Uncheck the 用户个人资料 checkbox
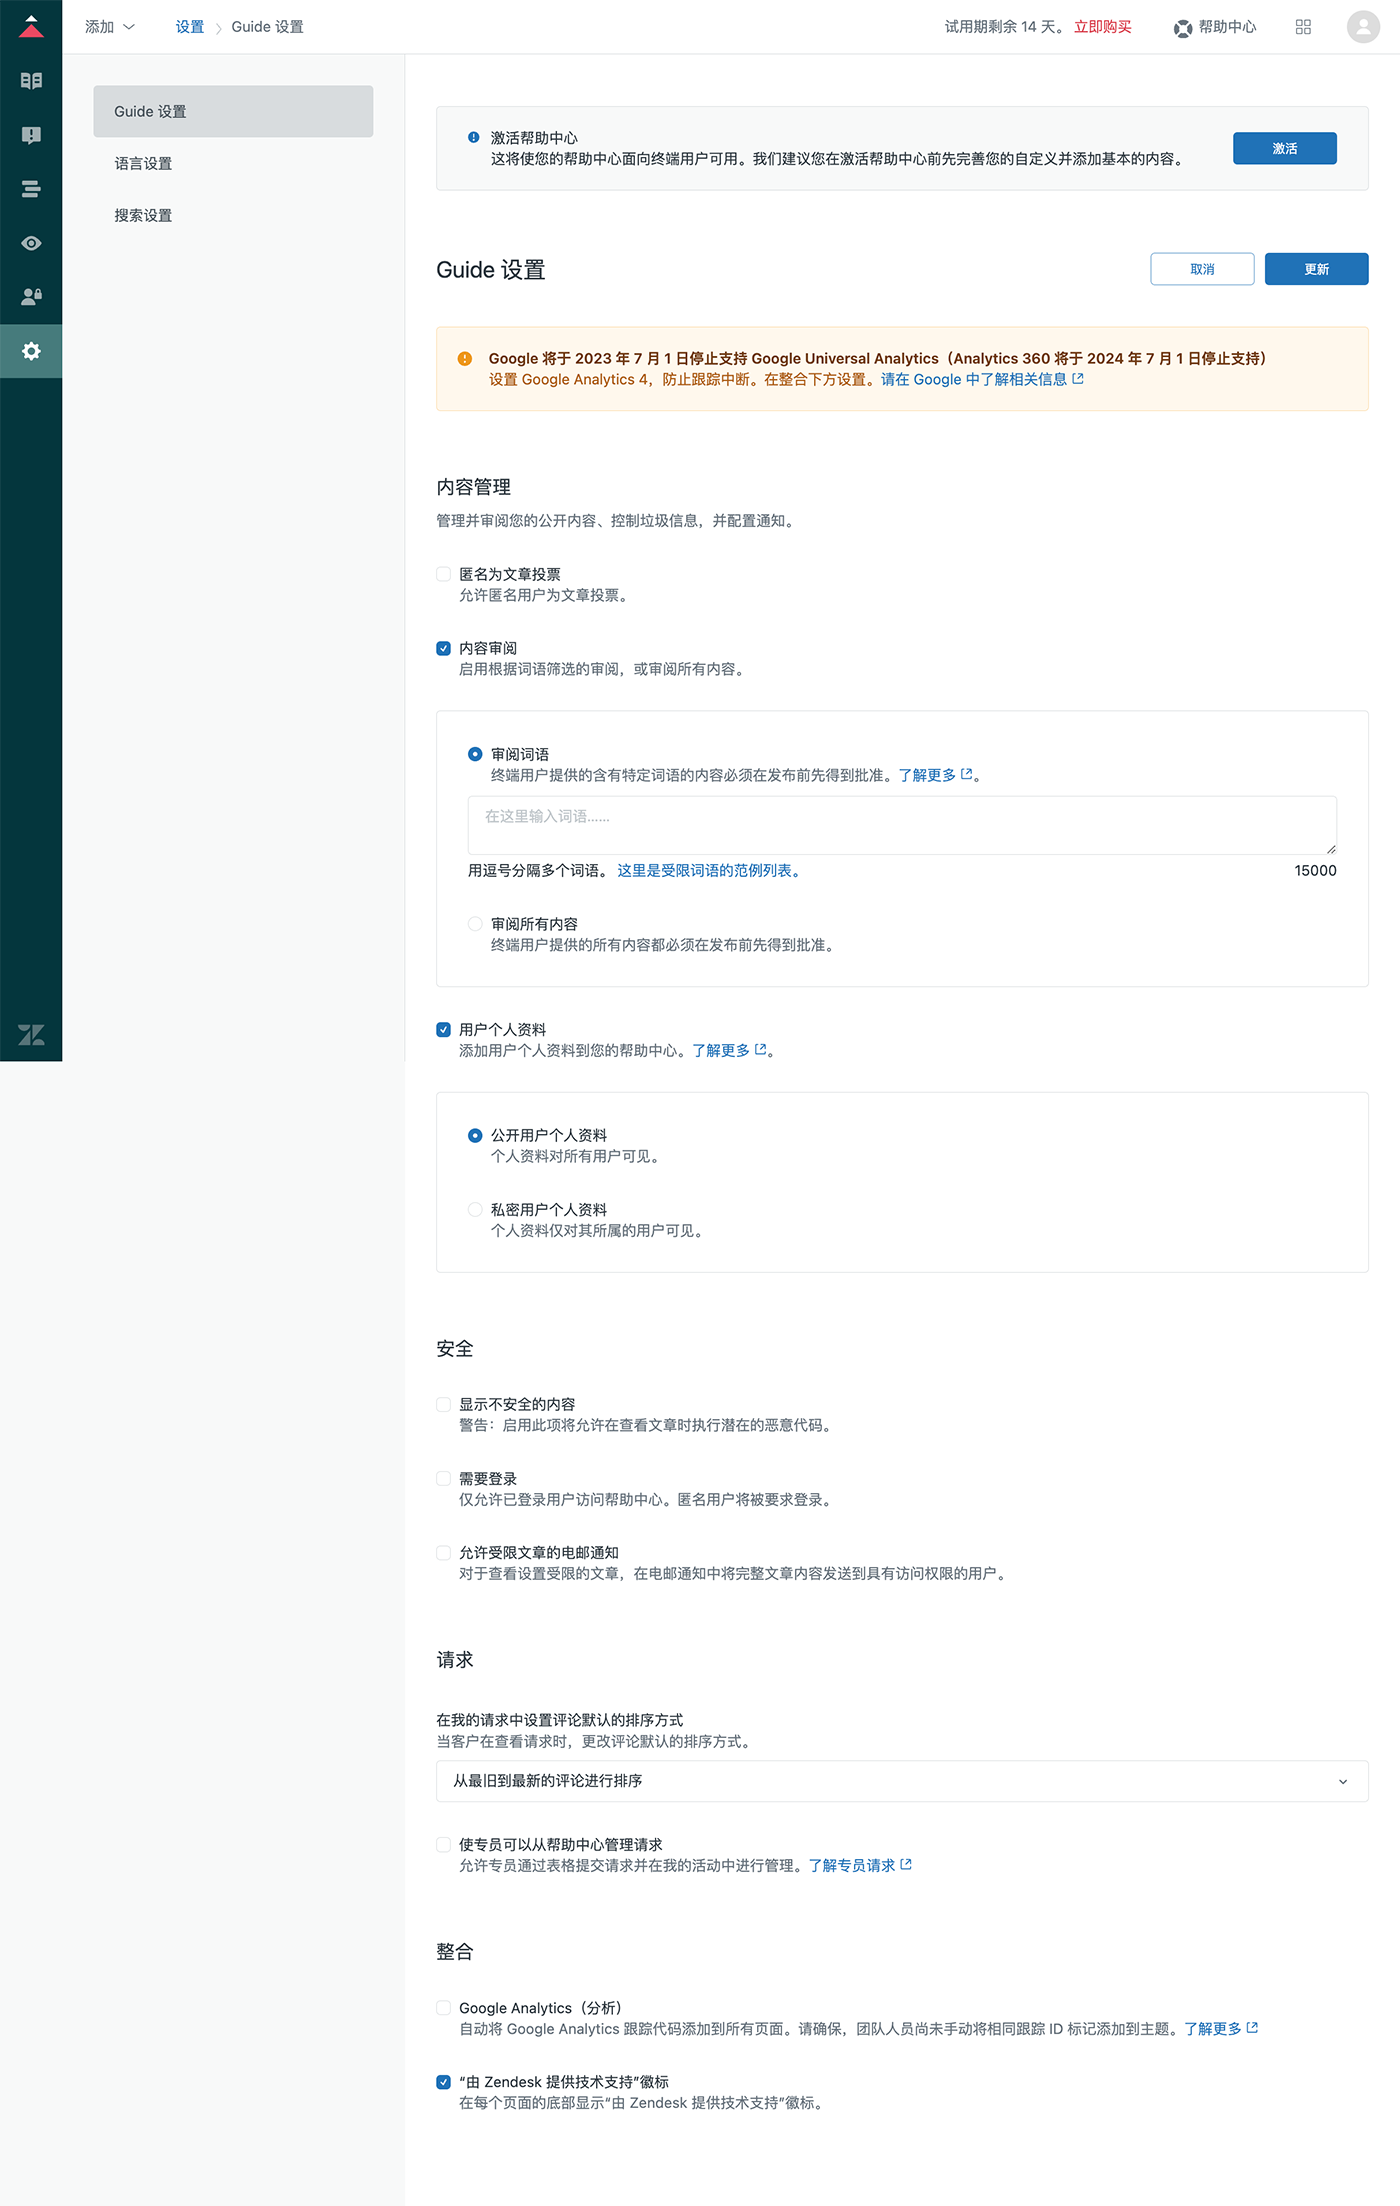The height and width of the screenshot is (2206, 1400). click(x=444, y=1029)
